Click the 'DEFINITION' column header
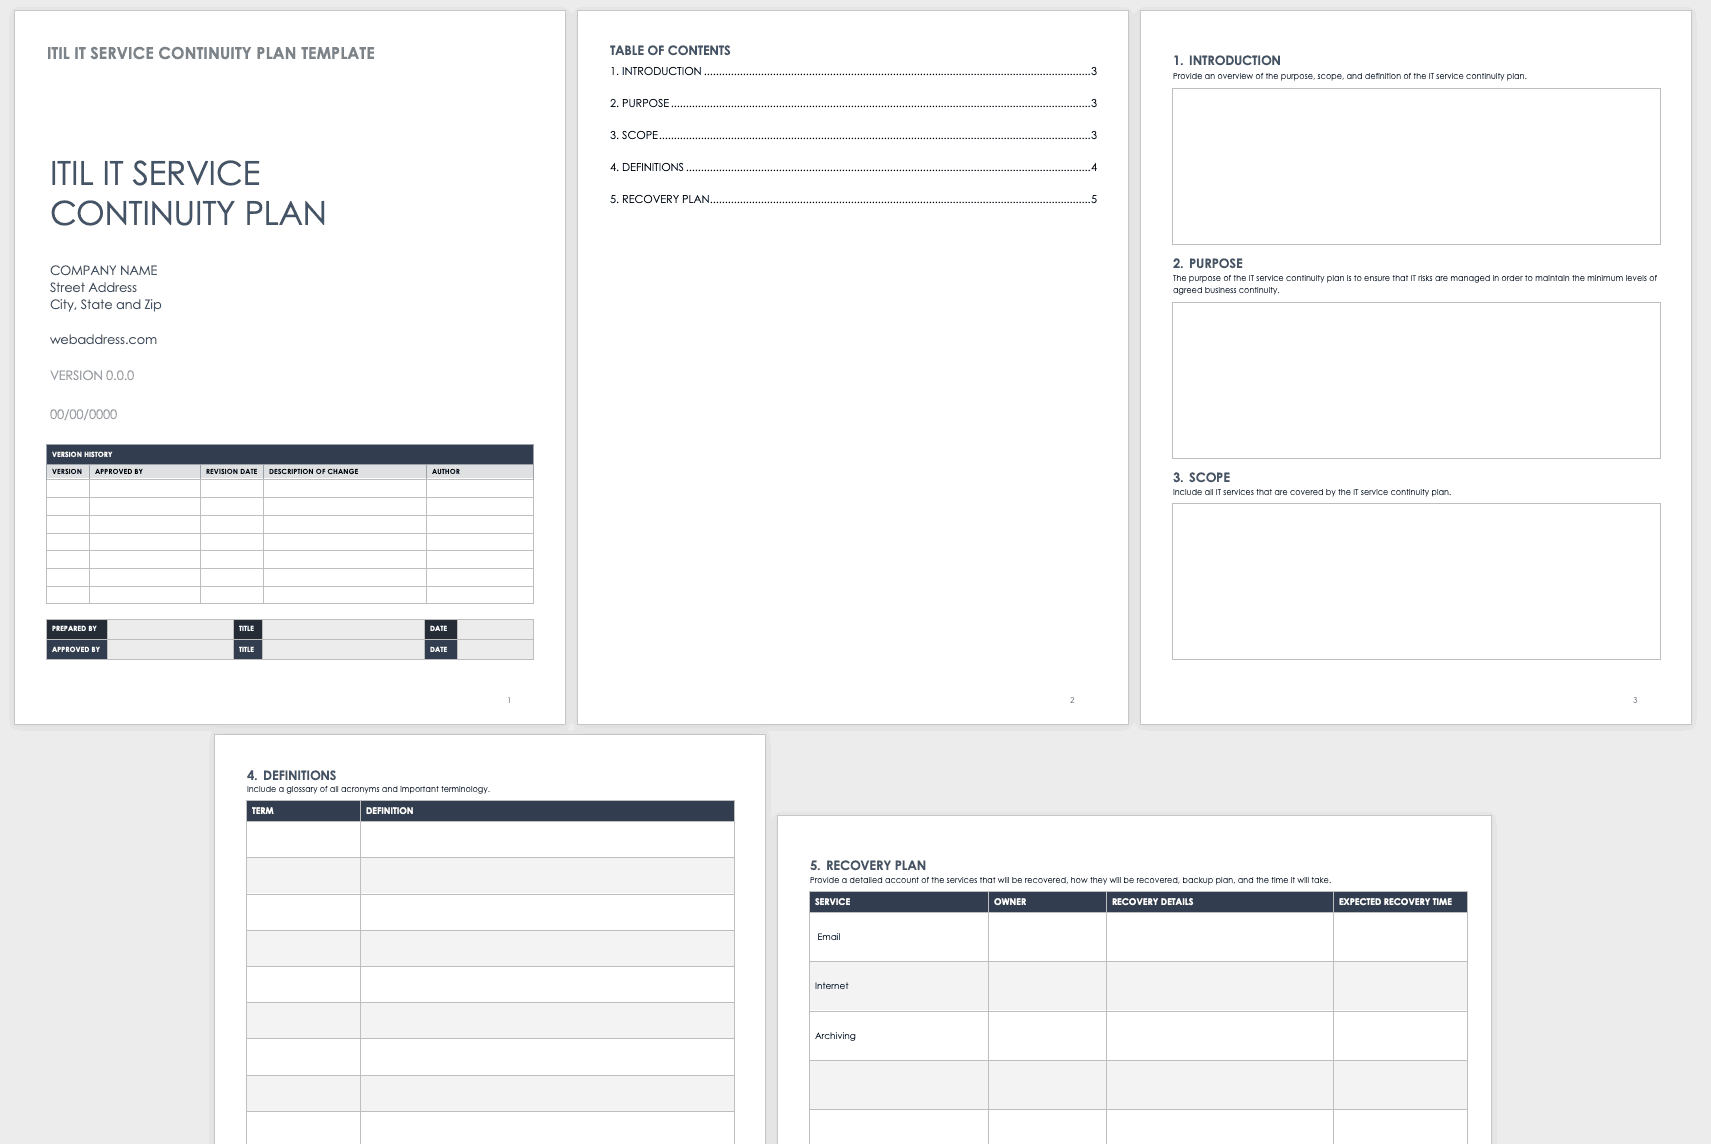This screenshot has width=1711, height=1144. pyautogui.click(x=547, y=811)
